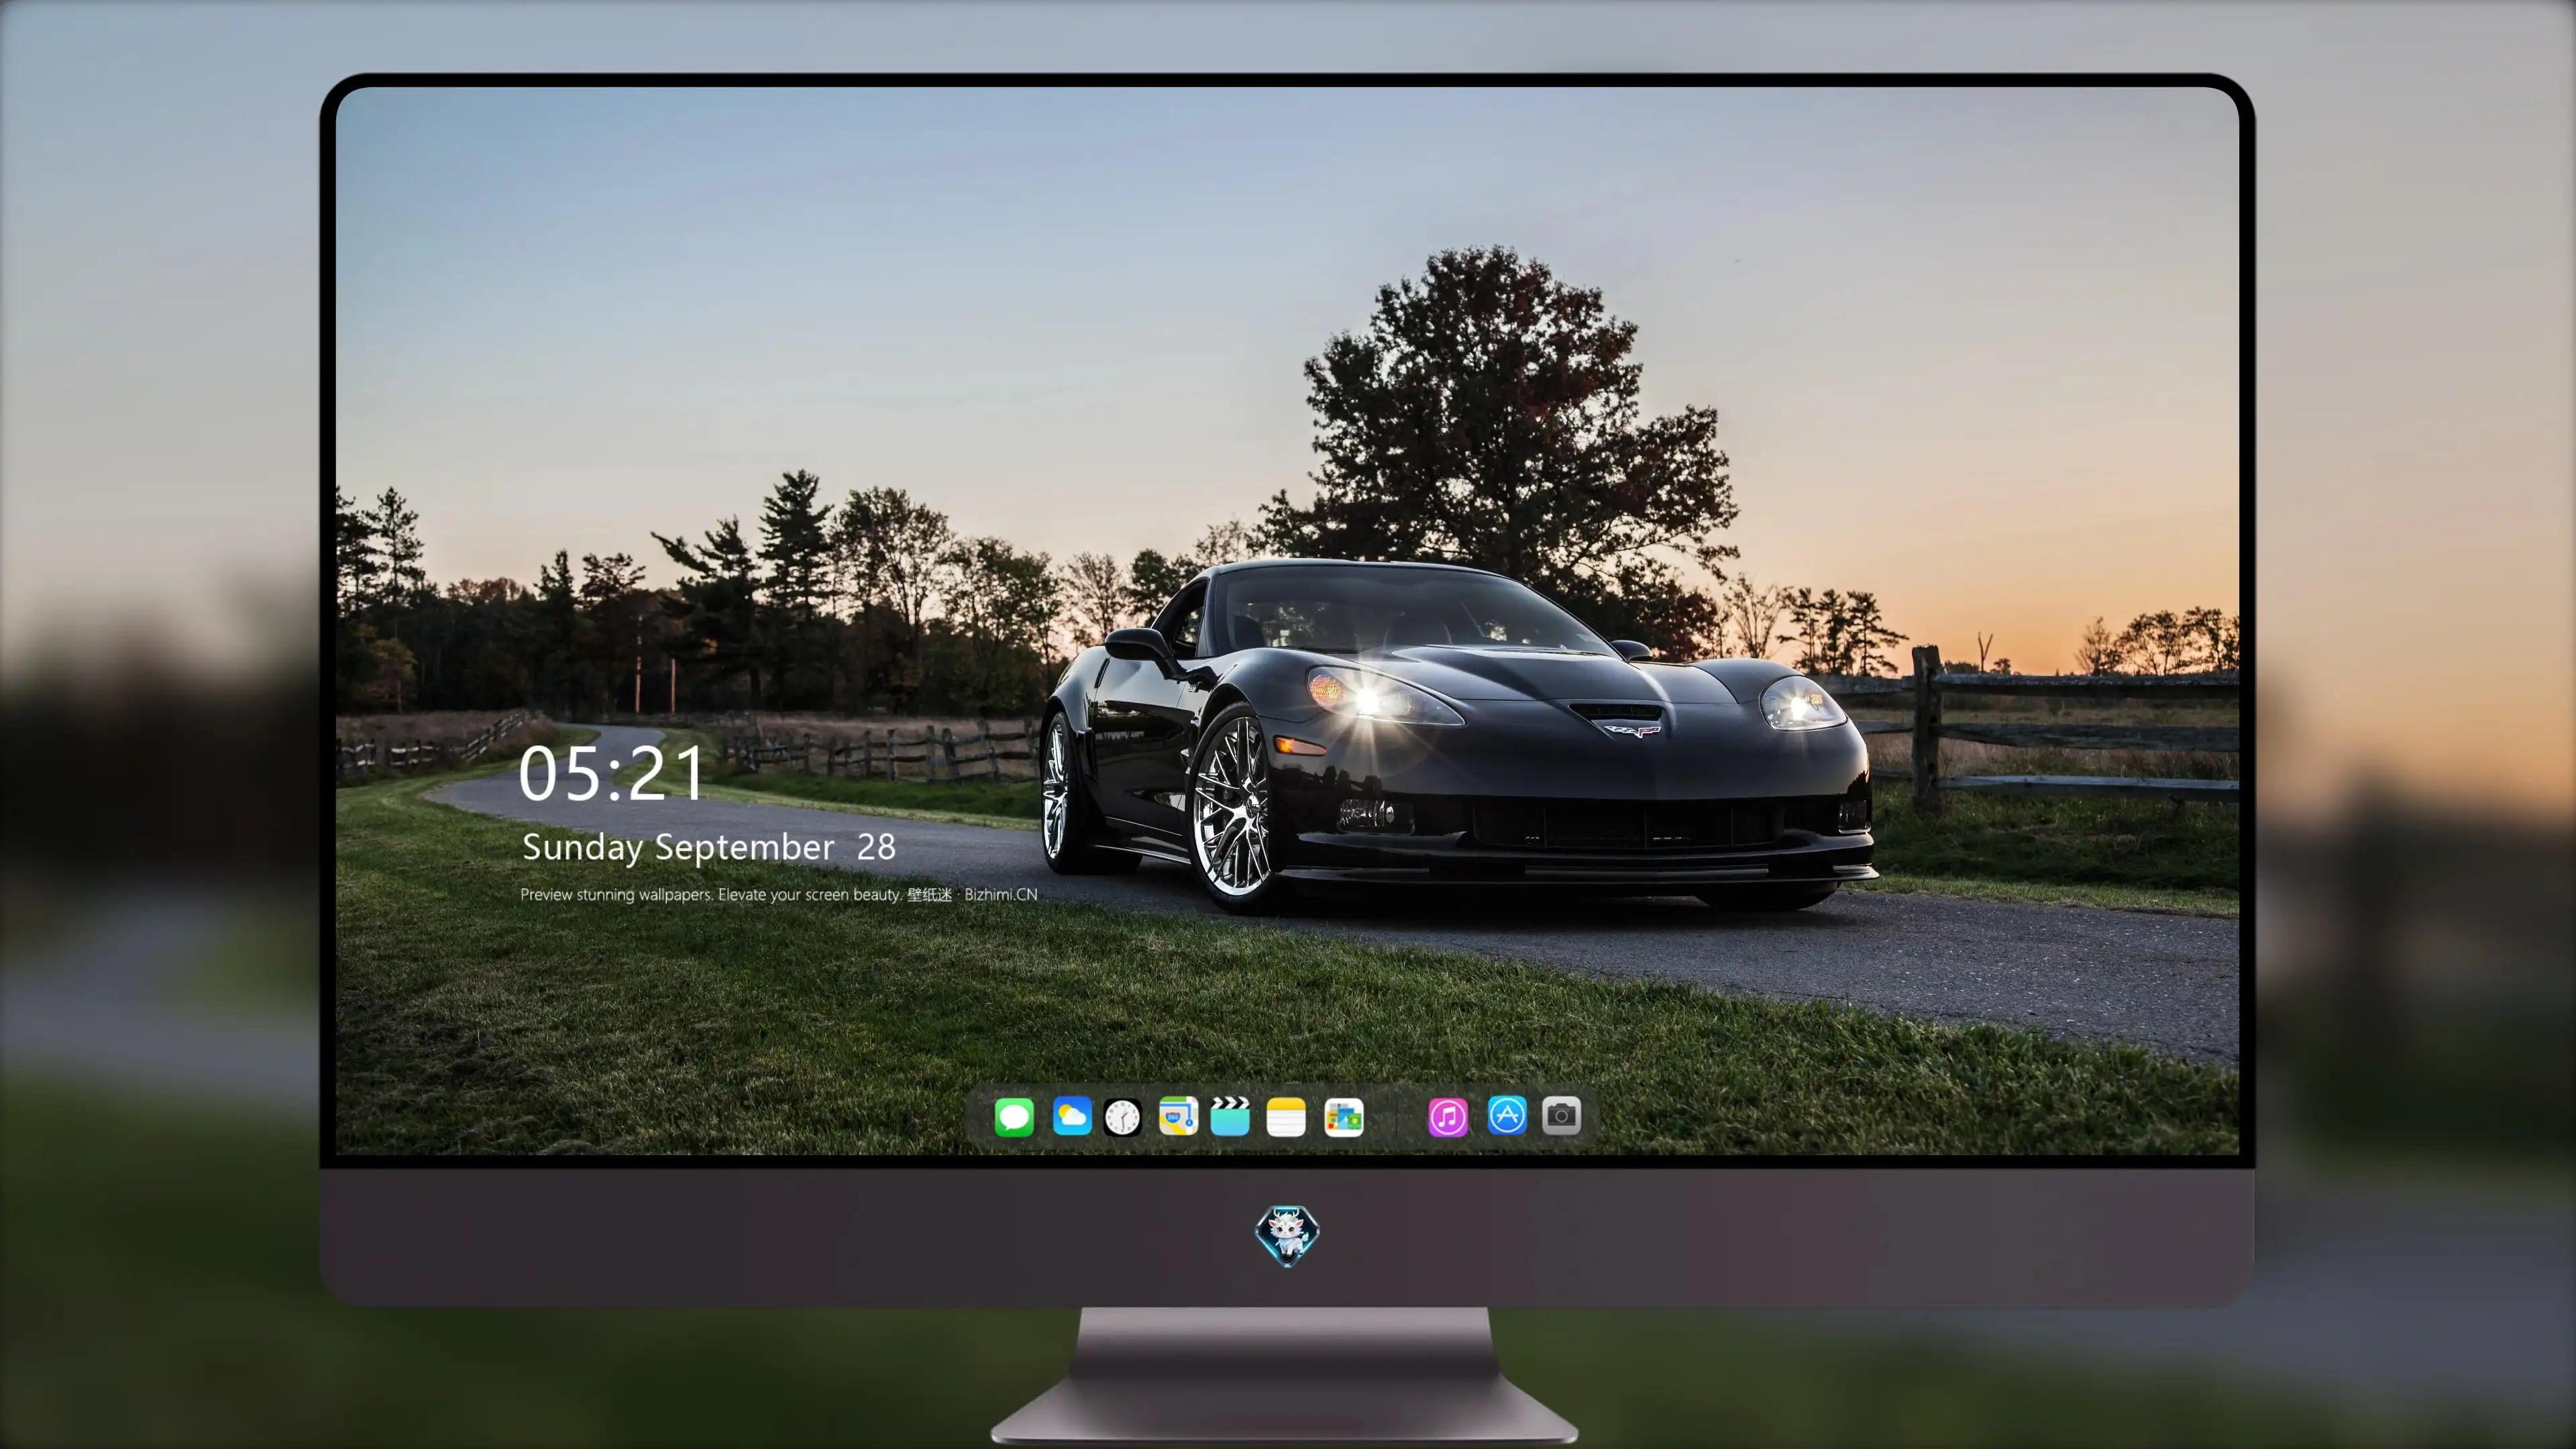Image resolution: width=2576 pixels, height=1449 pixels.
Task: Open the Maps app in the dock
Action: (x=1178, y=1116)
